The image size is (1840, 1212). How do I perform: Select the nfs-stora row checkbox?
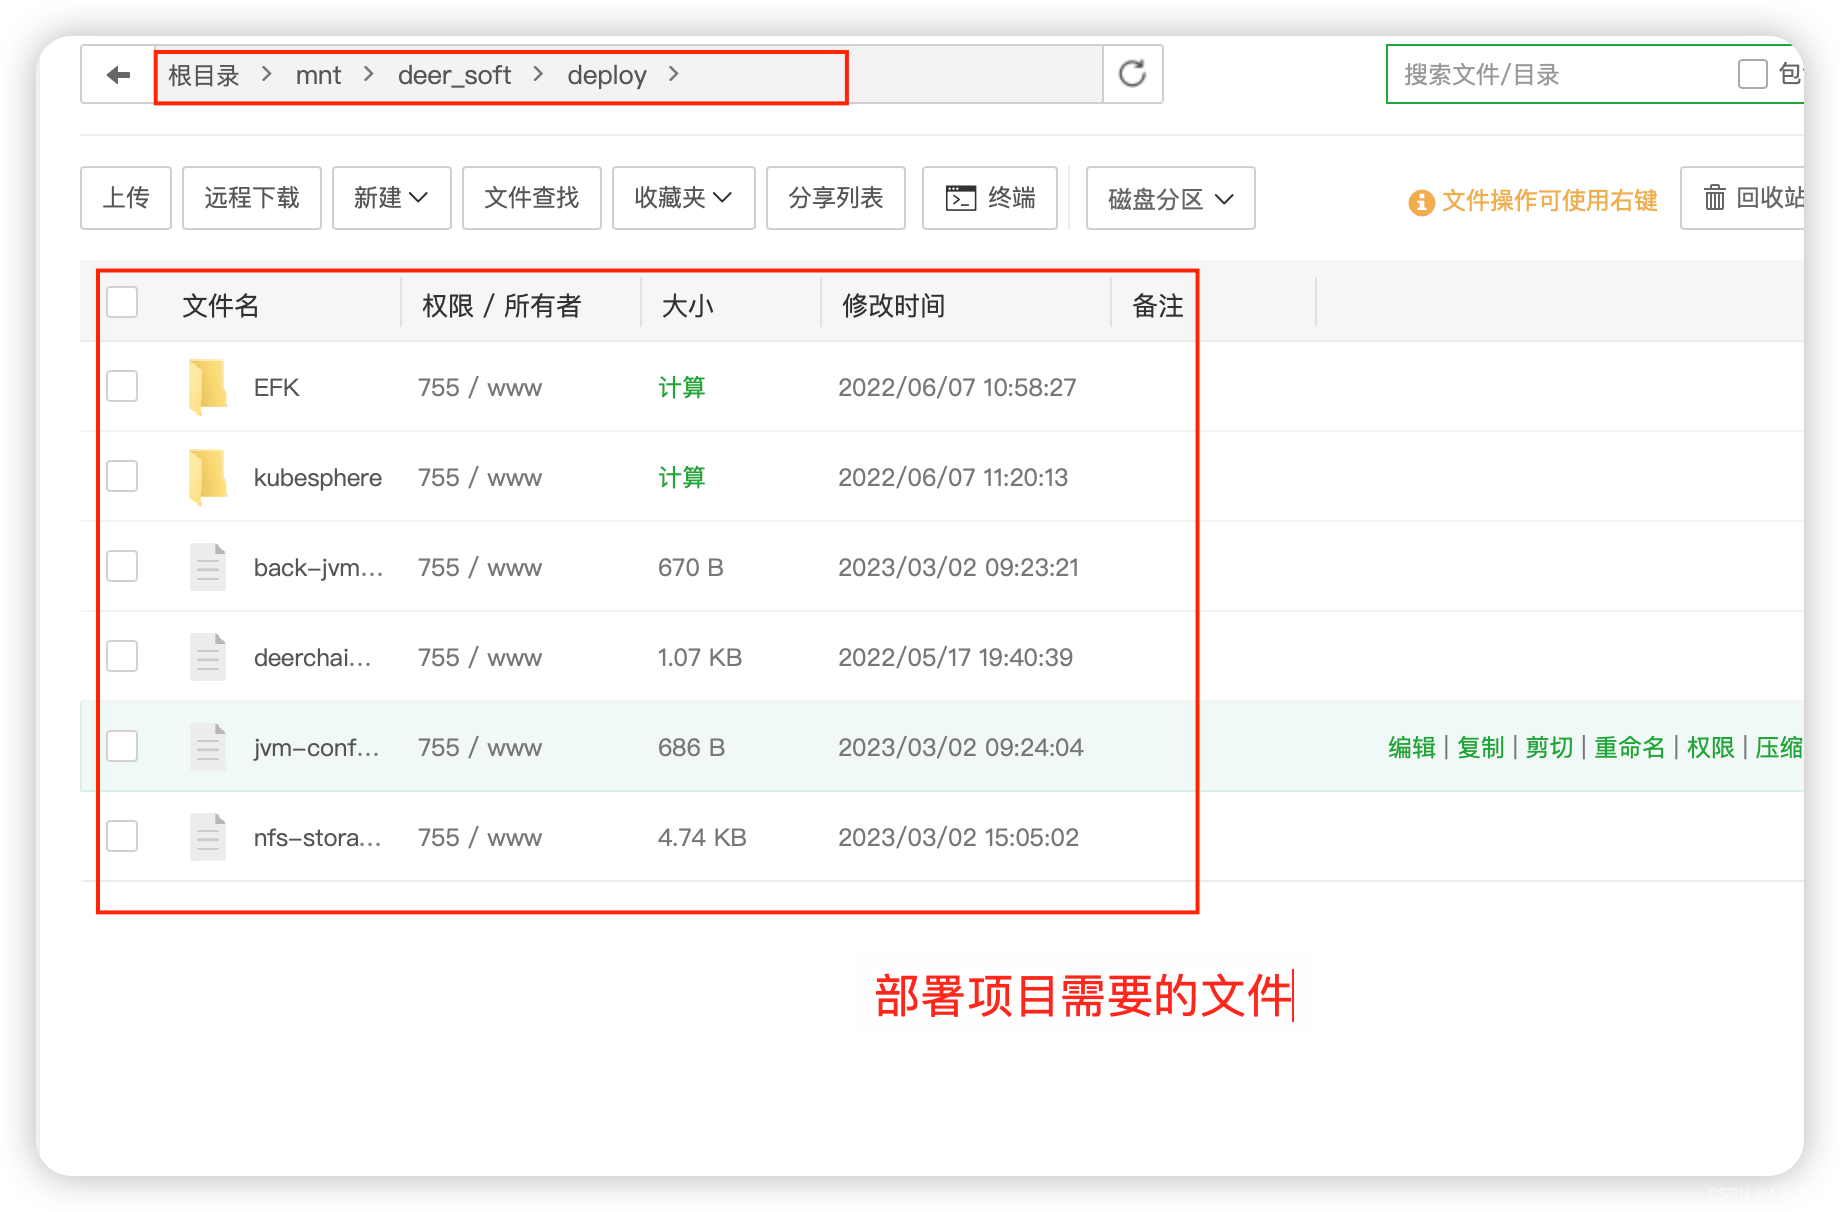pos(122,836)
